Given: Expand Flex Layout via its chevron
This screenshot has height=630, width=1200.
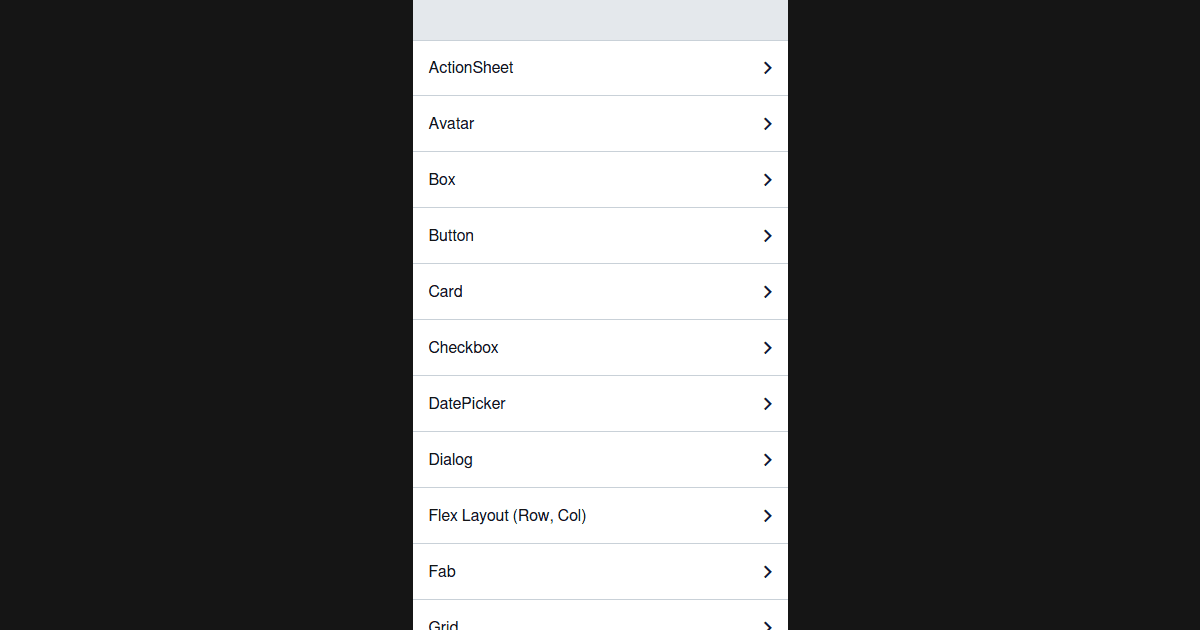Looking at the screenshot, I should pyautogui.click(x=767, y=516).
